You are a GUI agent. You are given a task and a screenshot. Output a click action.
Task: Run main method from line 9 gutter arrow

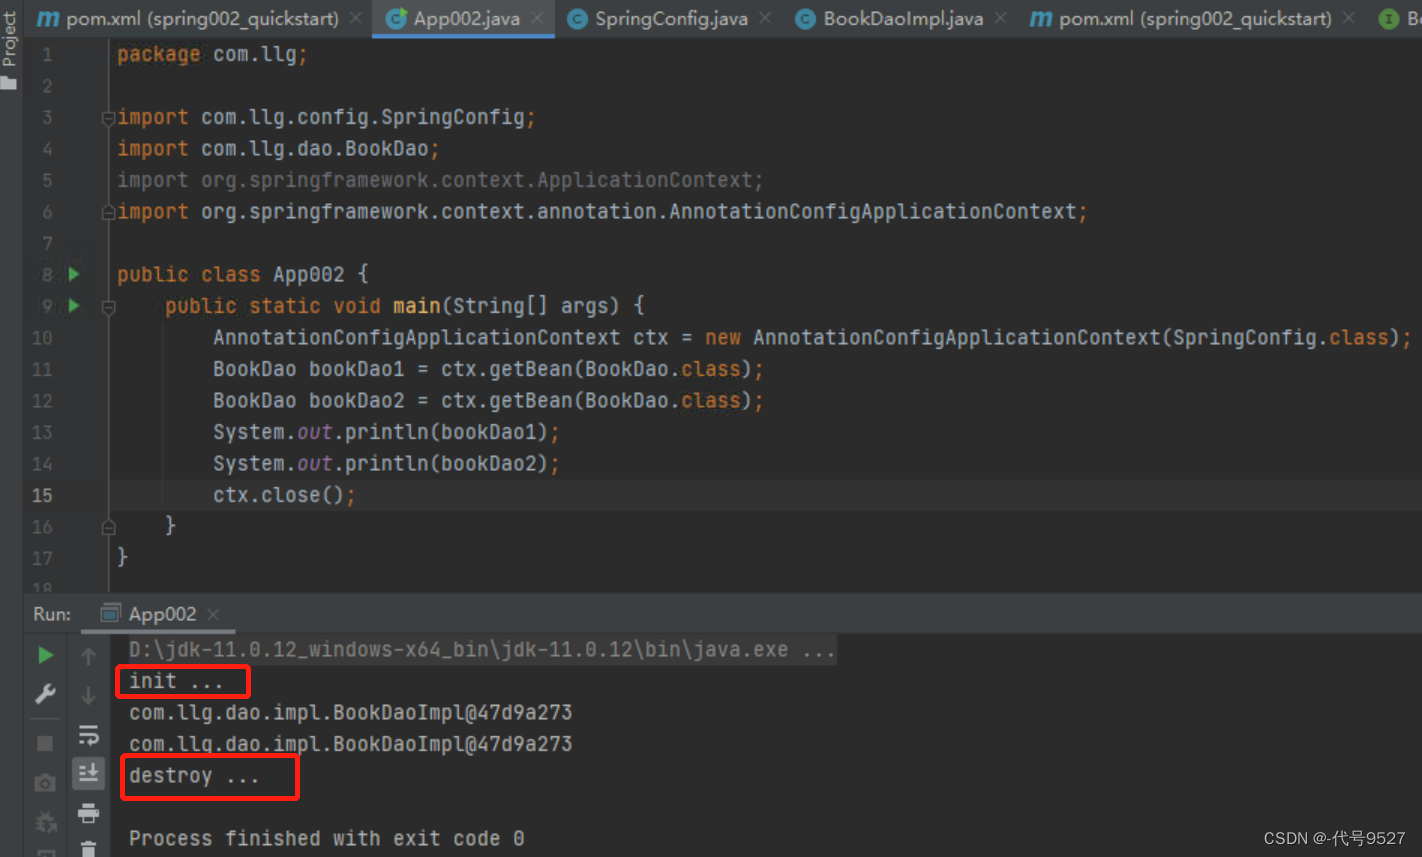[74, 305]
